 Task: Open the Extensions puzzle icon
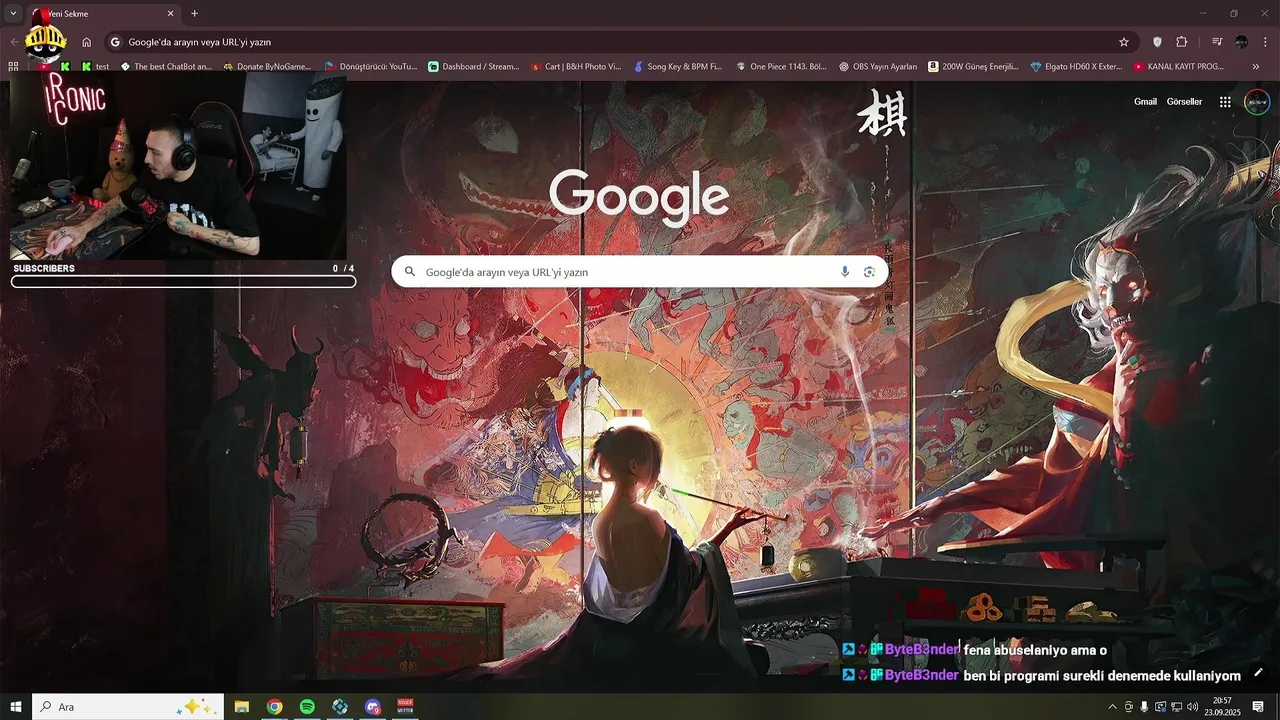1182,42
